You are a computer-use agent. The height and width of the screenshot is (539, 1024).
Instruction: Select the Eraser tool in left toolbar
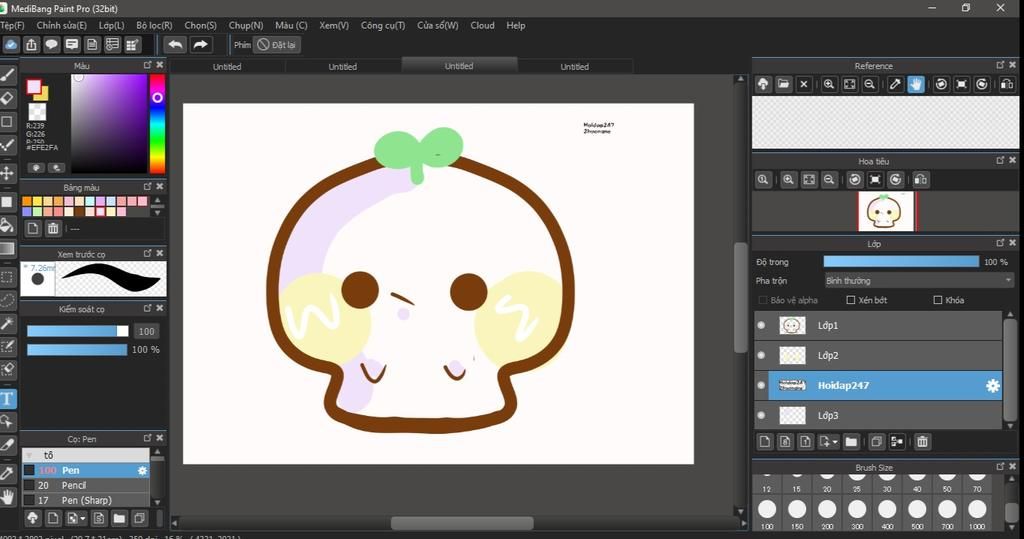(7, 98)
